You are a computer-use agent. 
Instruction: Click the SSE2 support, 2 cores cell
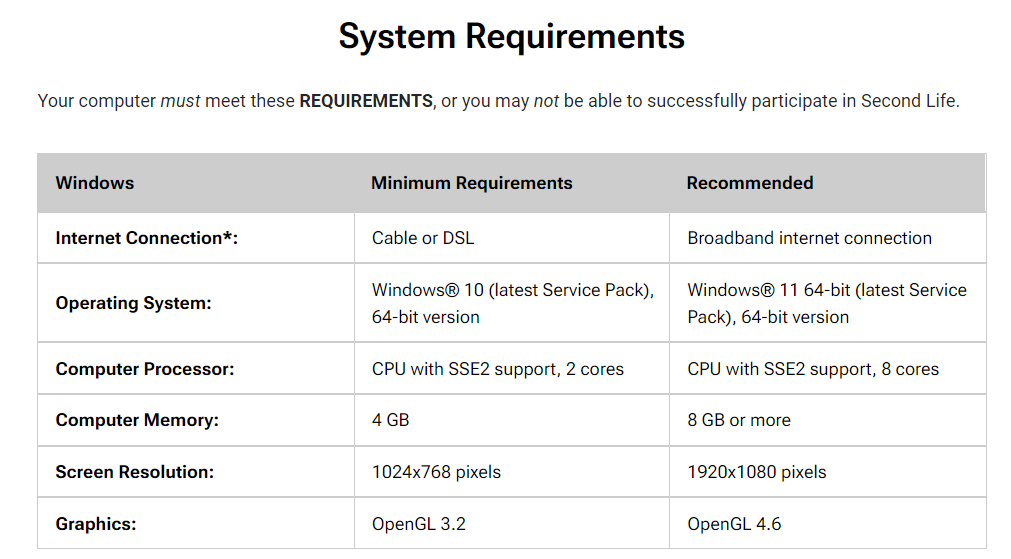498,369
